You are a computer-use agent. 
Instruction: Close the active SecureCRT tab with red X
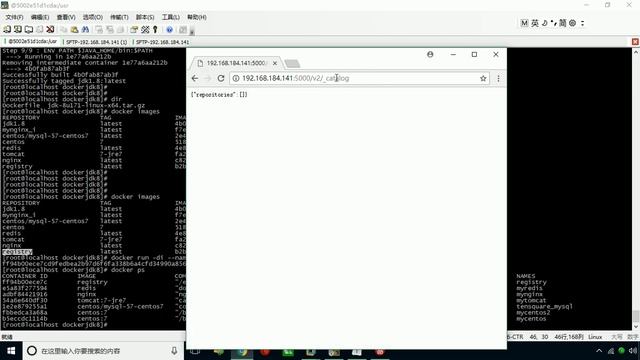coord(635,42)
